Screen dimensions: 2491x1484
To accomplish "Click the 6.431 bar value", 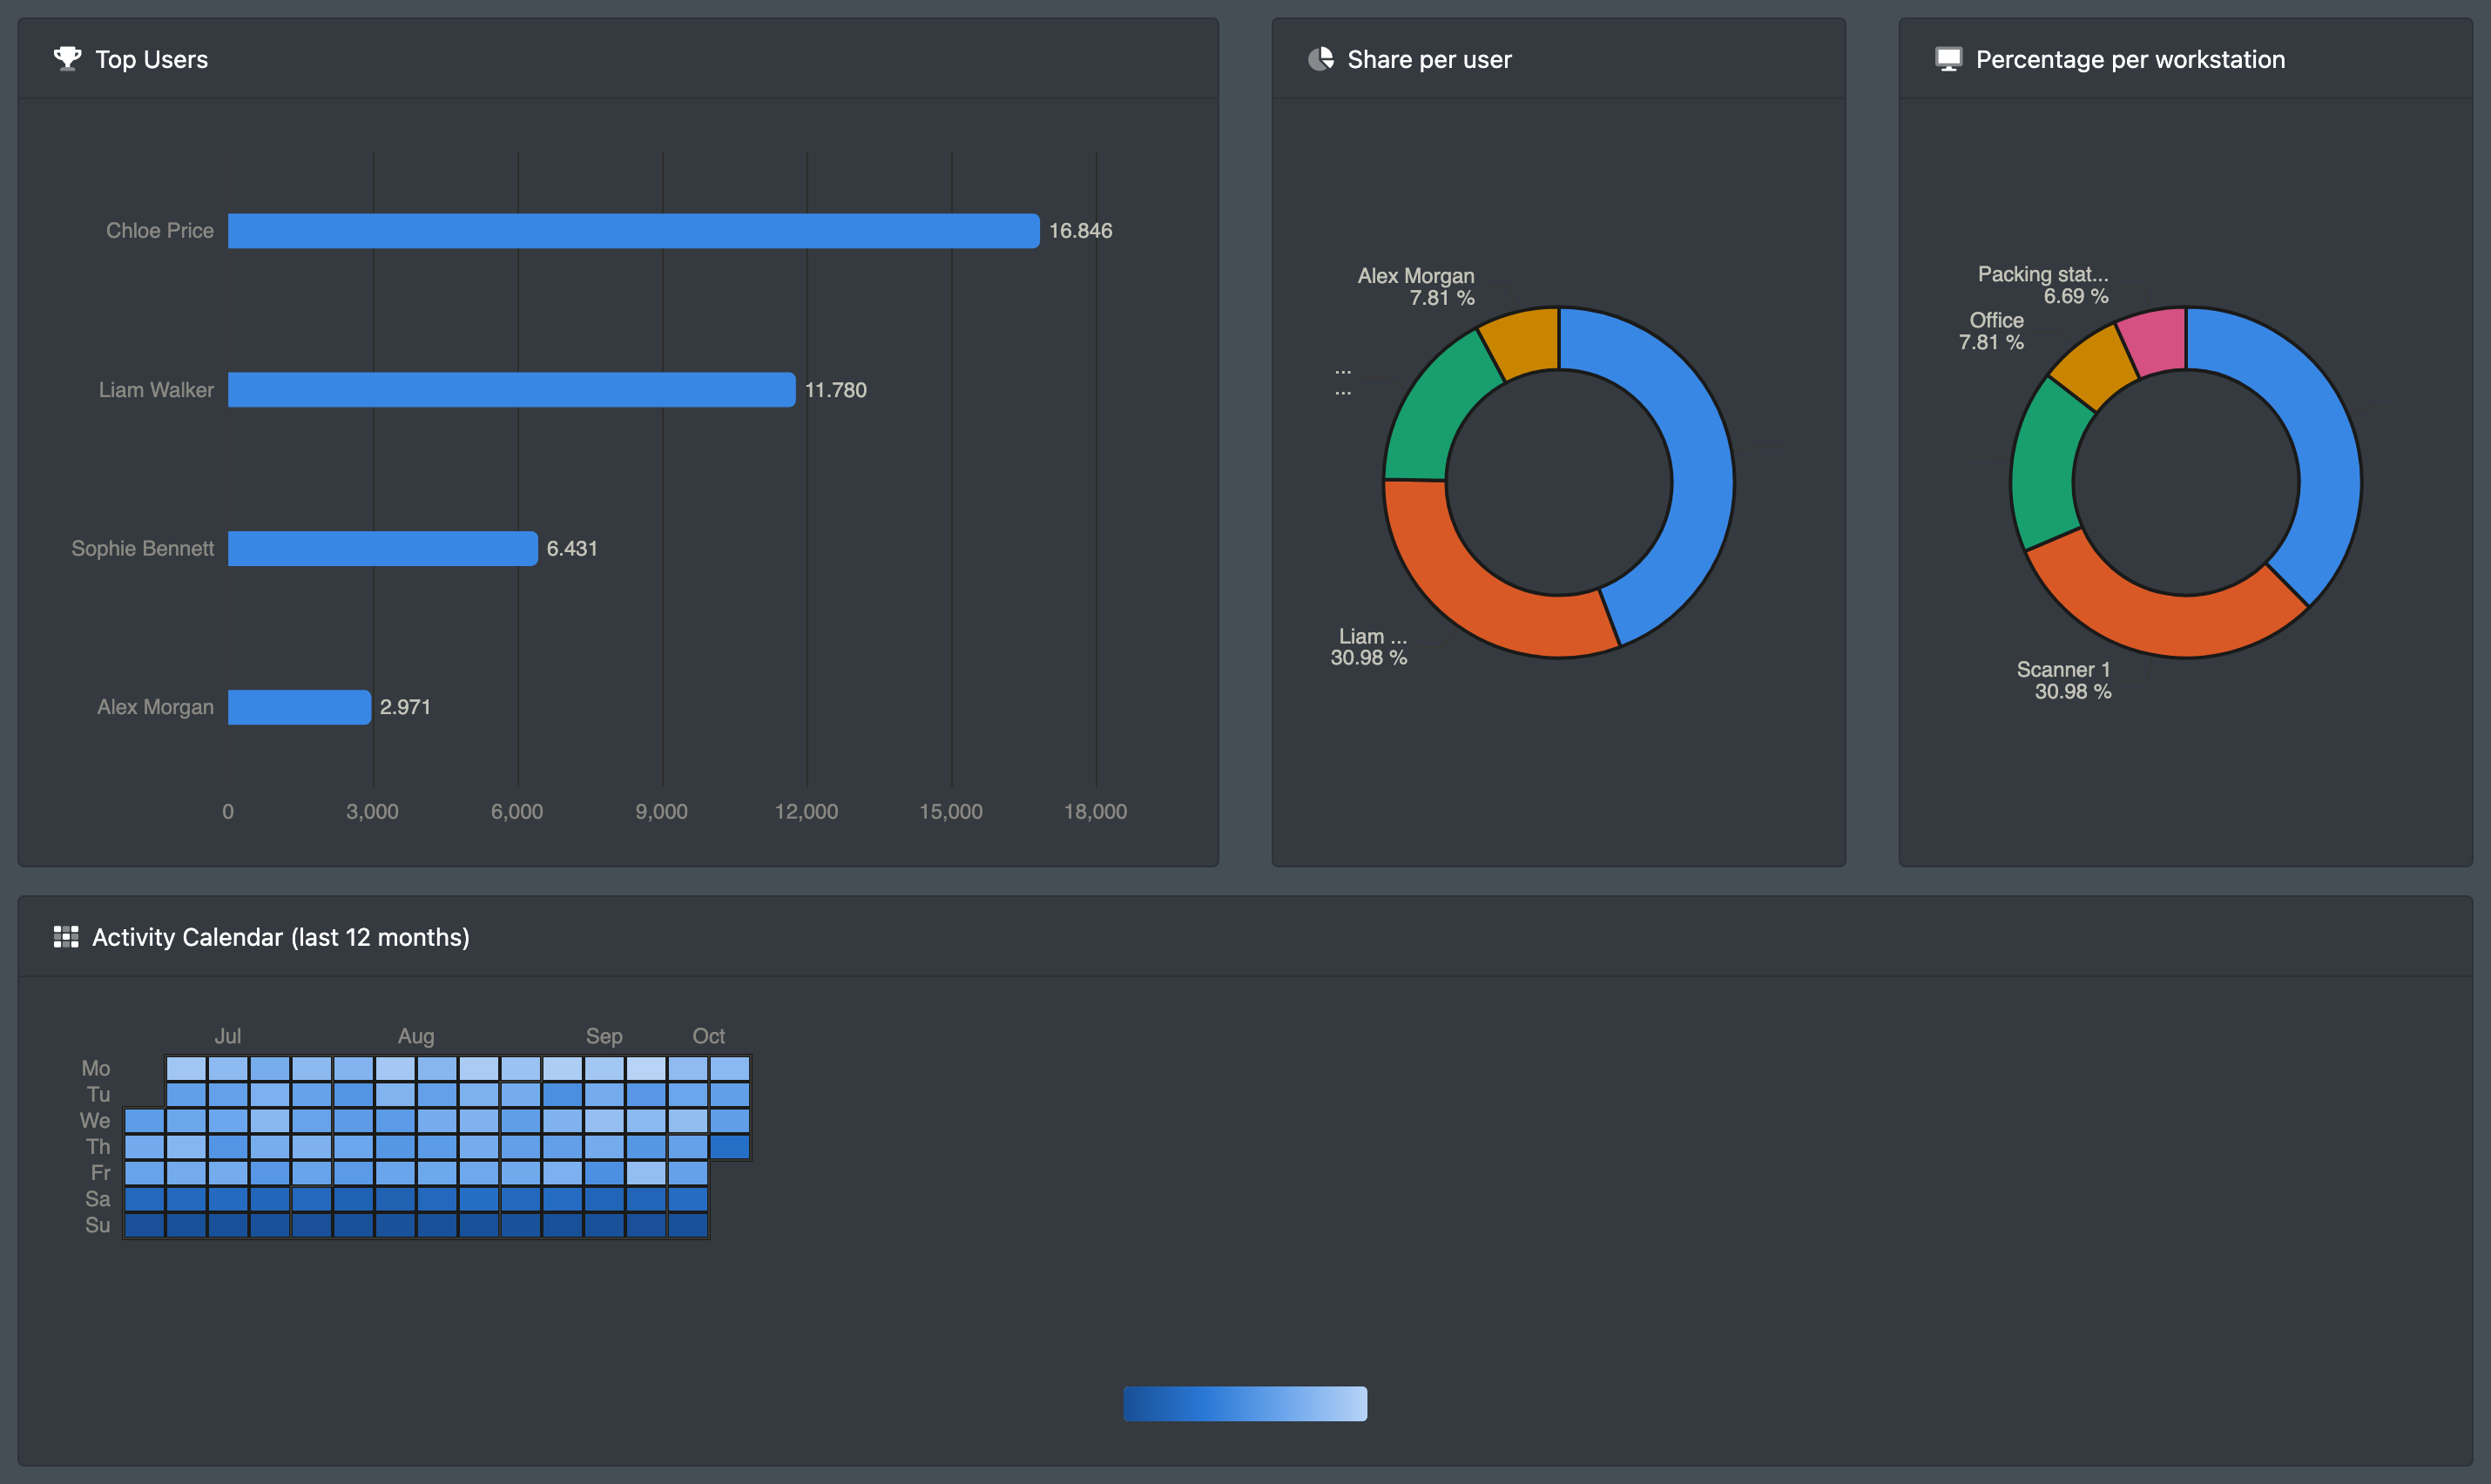I will (x=572, y=549).
